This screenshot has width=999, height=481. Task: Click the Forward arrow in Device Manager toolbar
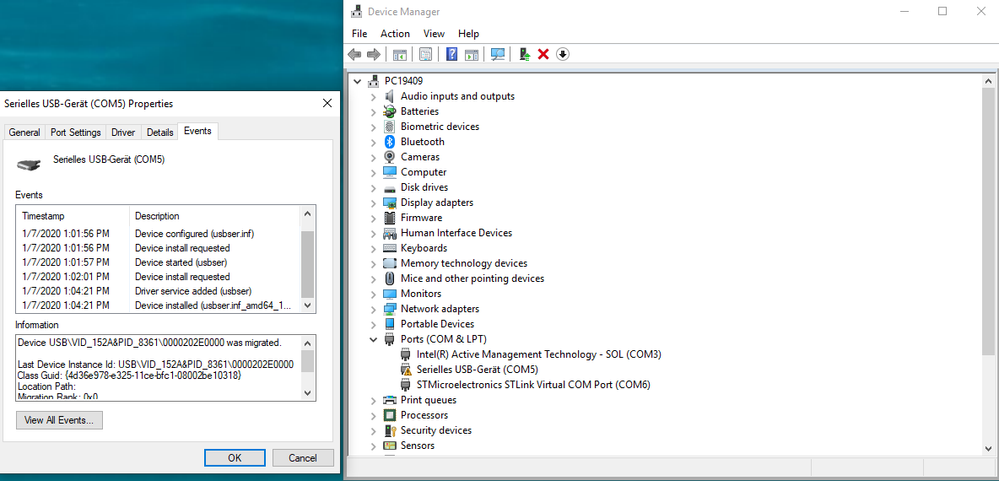374,54
